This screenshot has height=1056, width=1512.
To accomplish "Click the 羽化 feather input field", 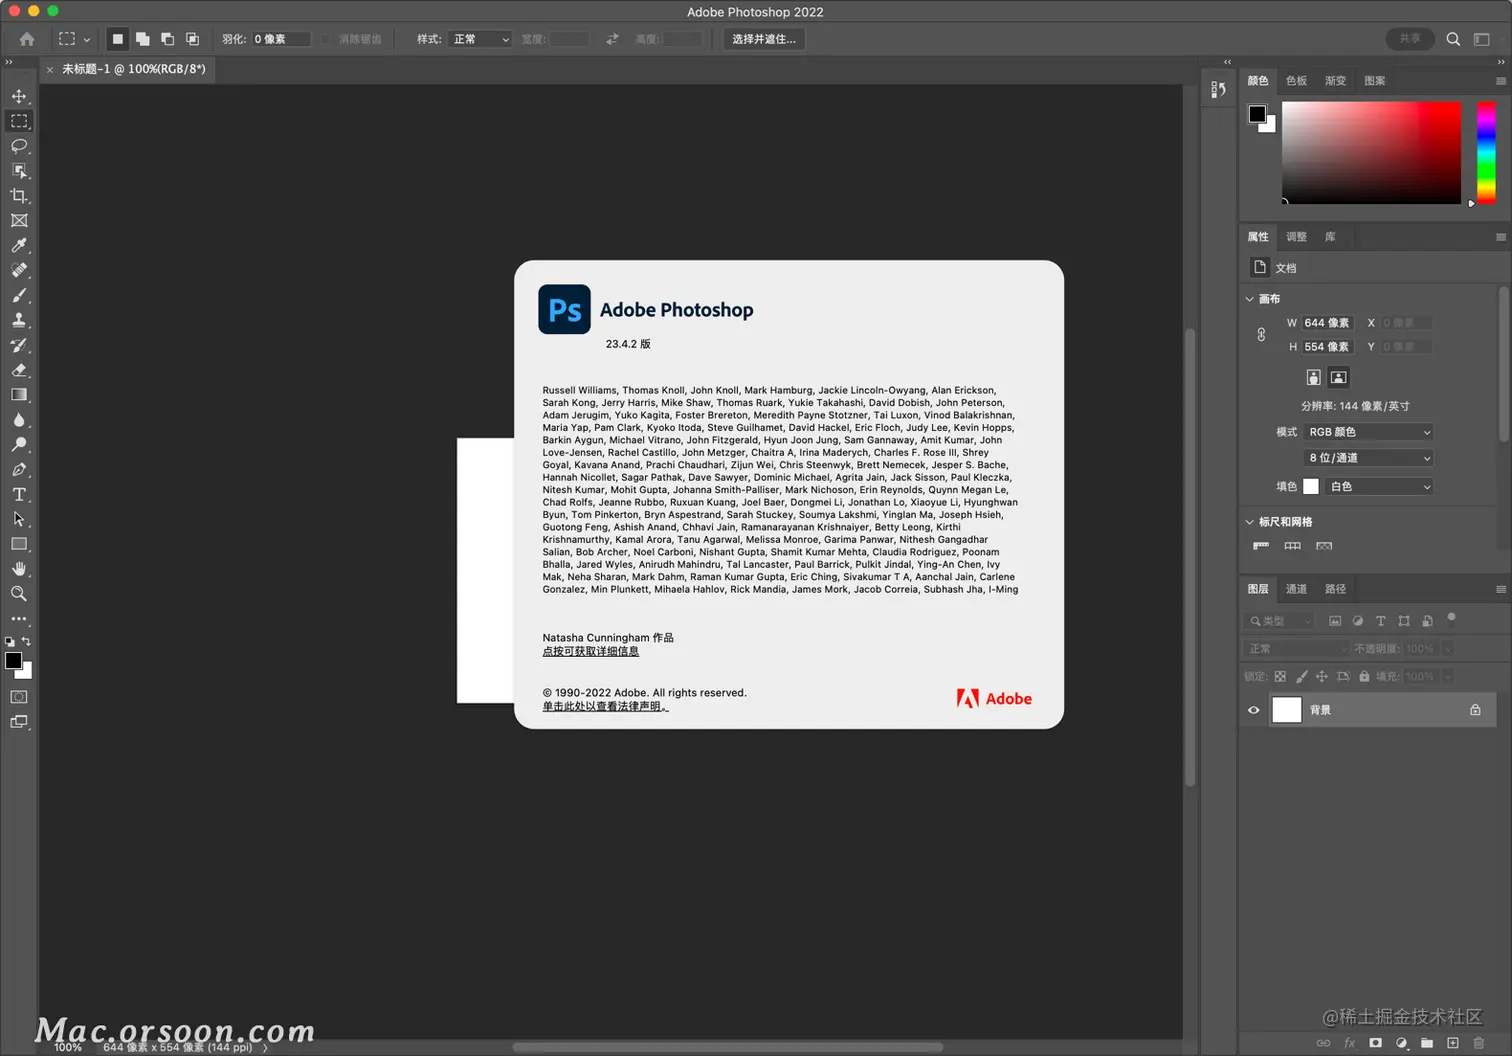I will (280, 39).
